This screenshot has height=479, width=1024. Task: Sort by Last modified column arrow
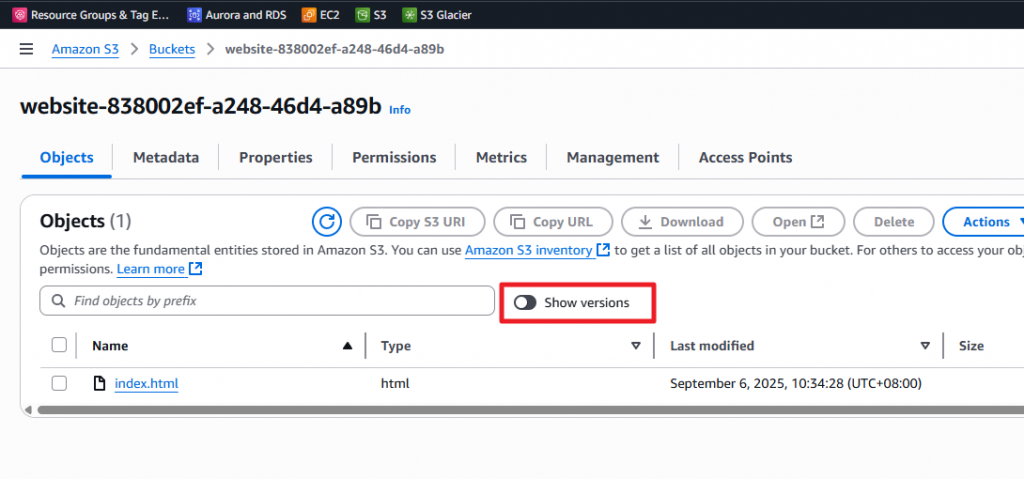coord(925,346)
